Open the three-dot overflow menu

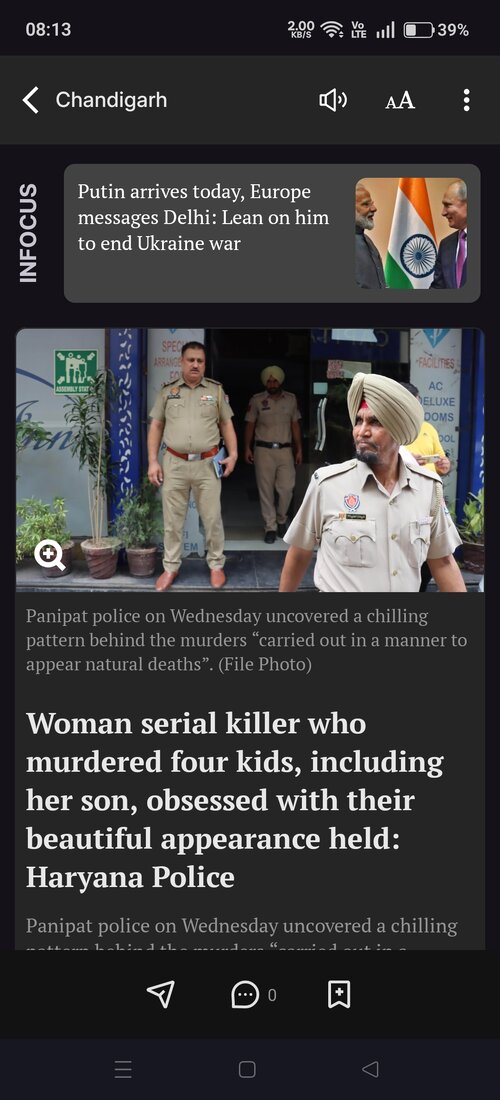click(x=466, y=100)
